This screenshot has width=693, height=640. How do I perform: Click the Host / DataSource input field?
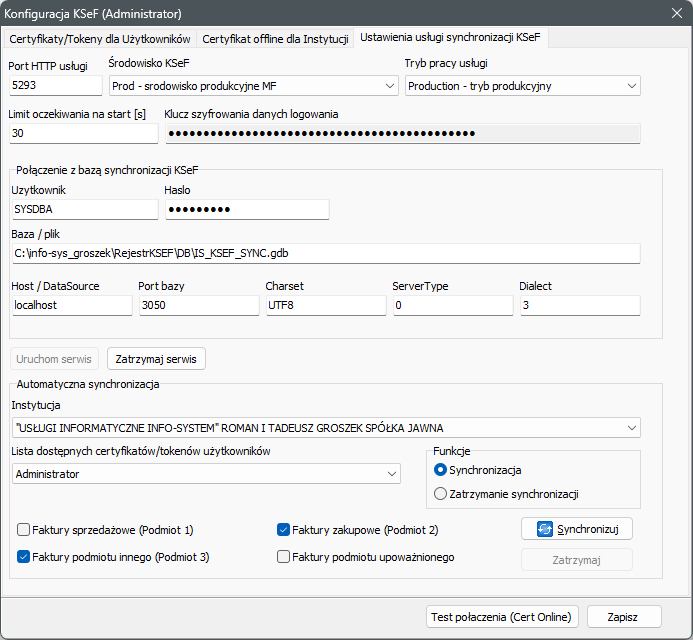click(x=70, y=306)
